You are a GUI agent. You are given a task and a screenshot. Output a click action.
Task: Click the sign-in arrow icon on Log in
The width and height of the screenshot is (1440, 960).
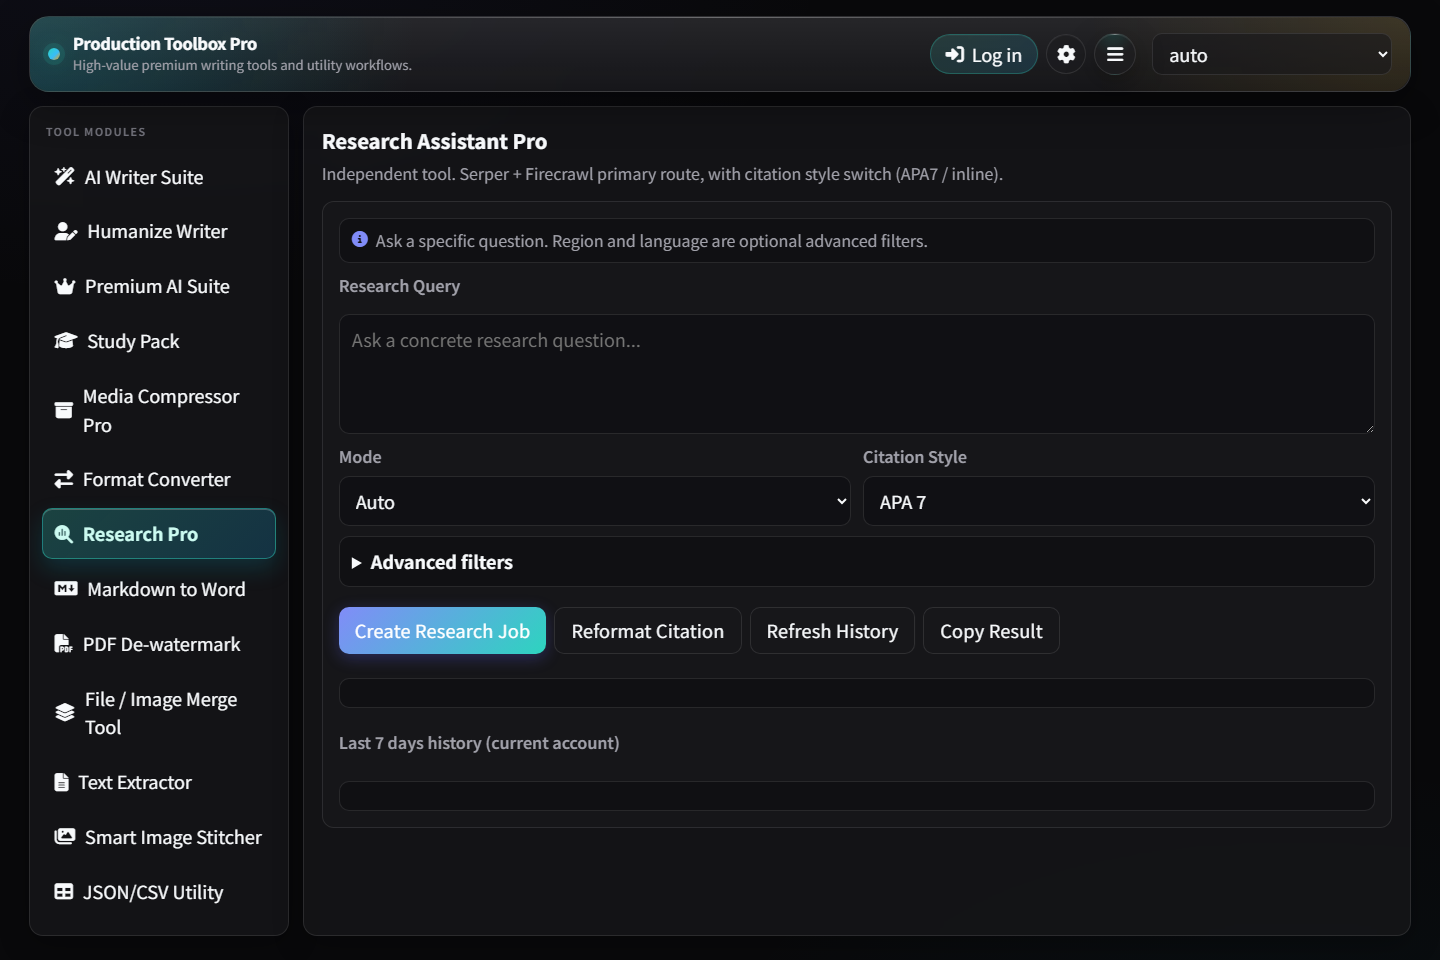(x=955, y=55)
